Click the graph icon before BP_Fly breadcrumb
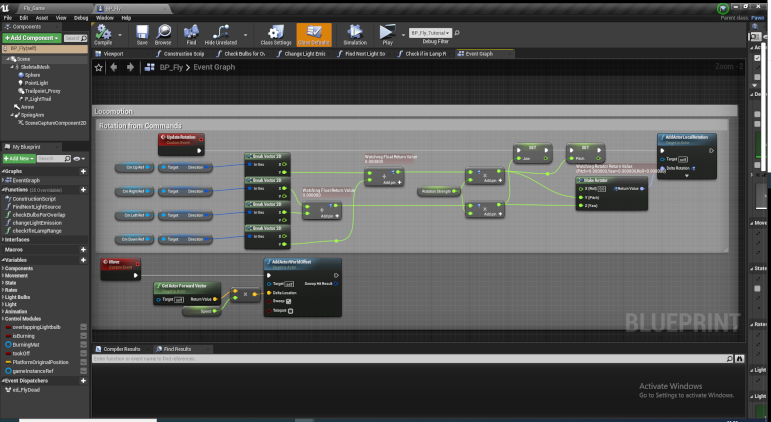The image size is (771, 422). [150, 67]
